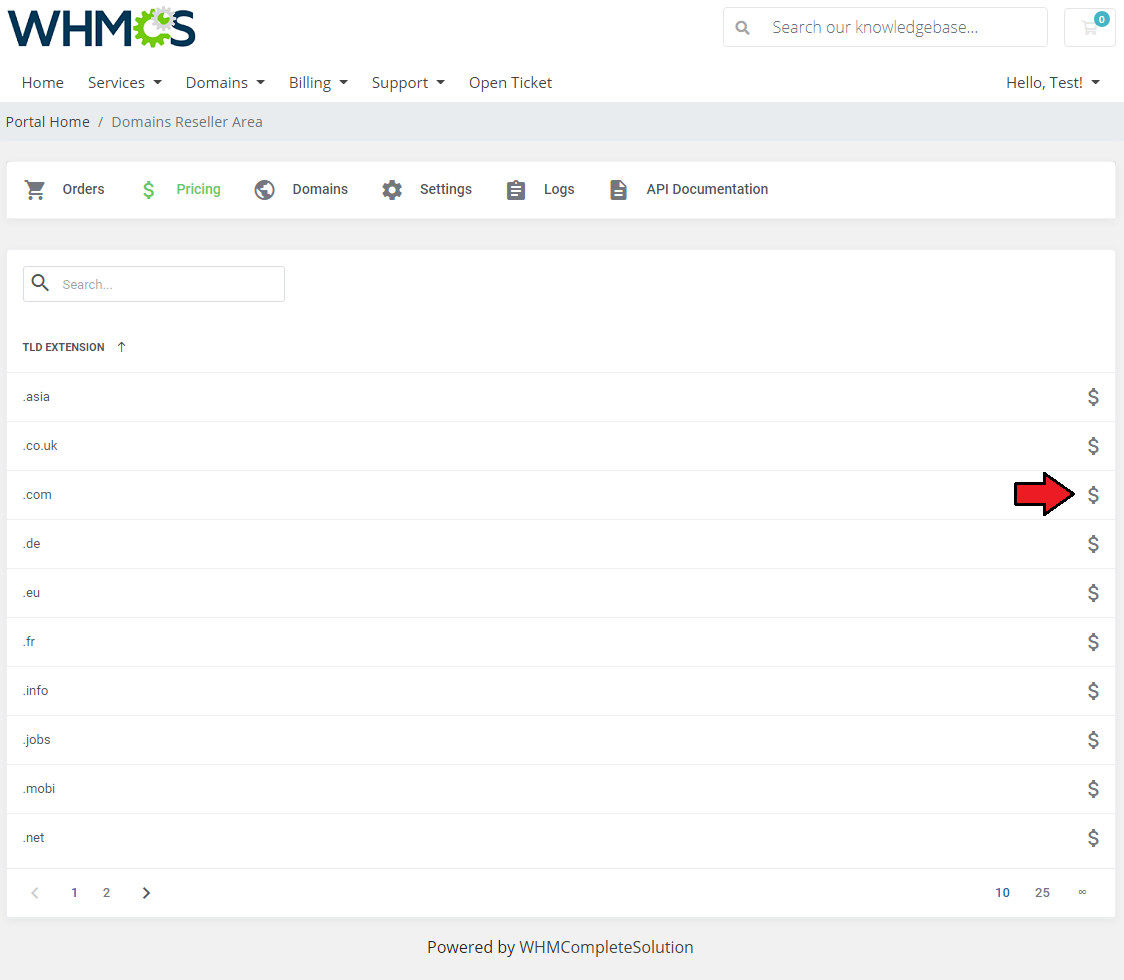Select the .com row text
The width and height of the screenshot is (1124, 980).
coord(37,495)
